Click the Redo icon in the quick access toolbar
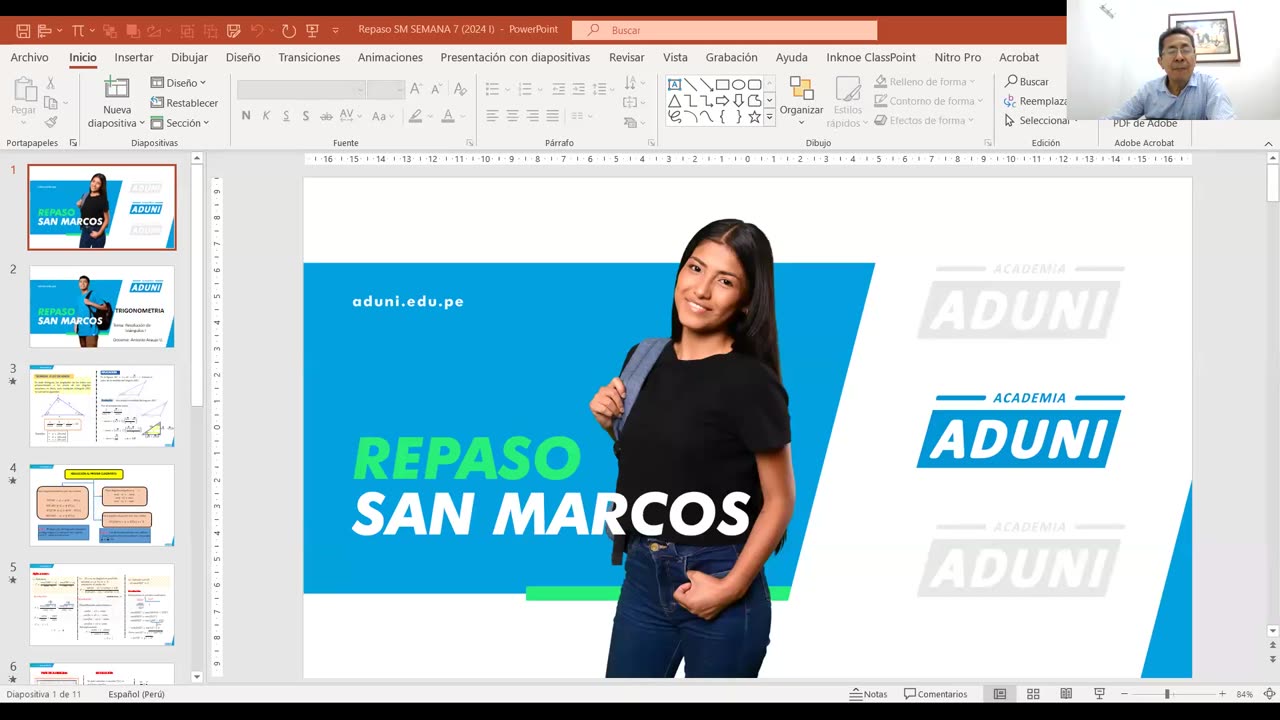The height and width of the screenshot is (720, 1280). coord(289,31)
